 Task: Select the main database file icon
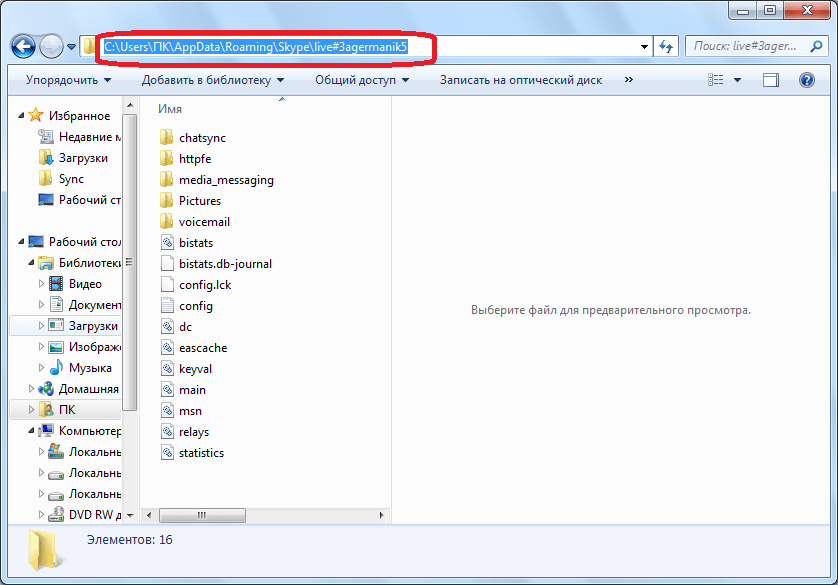pos(168,390)
